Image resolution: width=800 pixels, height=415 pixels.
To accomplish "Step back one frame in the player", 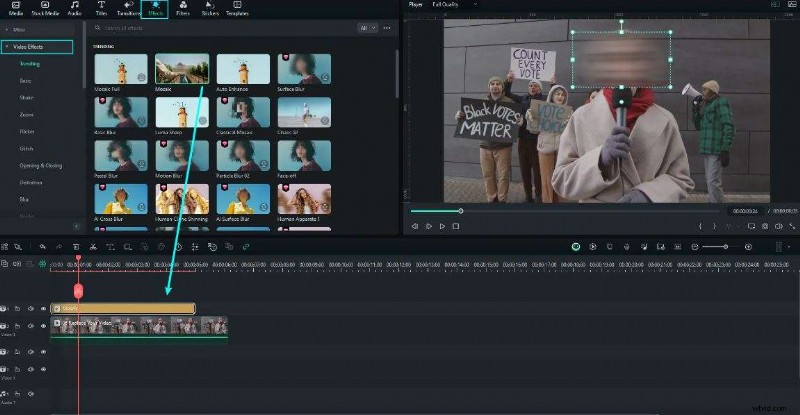I will [415, 226].
